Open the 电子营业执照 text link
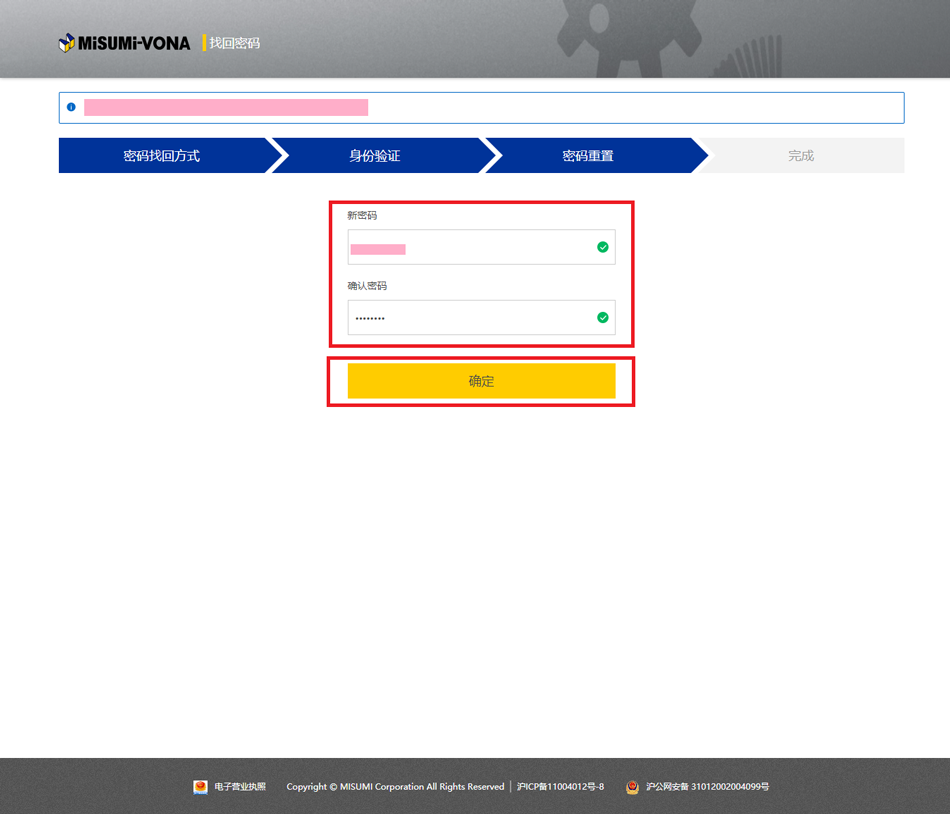This screenshot has width=950, height=814. pos(240,787)
